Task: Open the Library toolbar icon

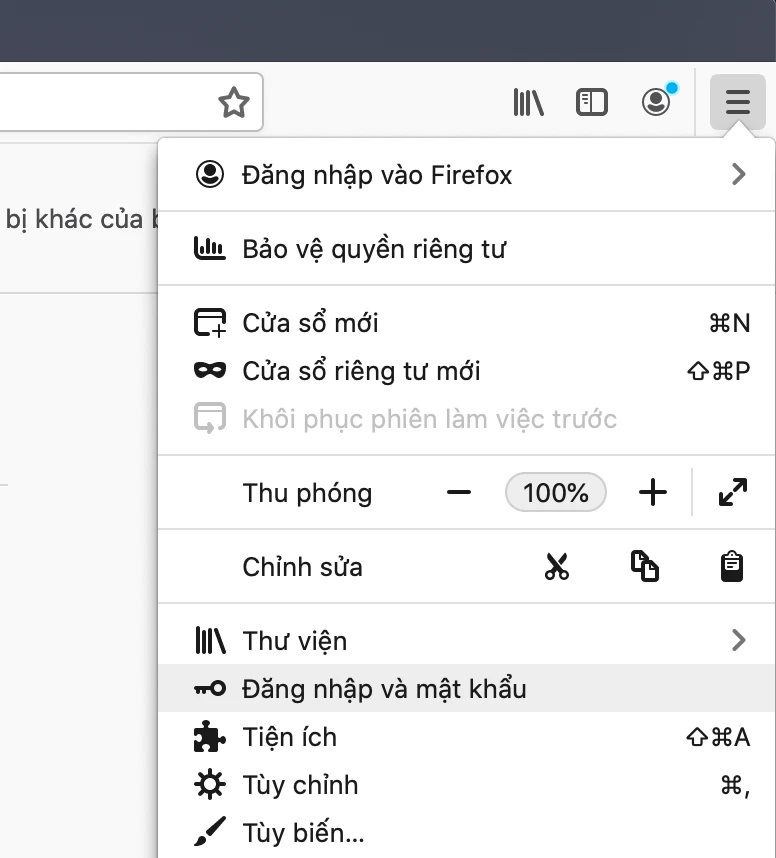Action: pyautogui.click(x=528, y=102)
